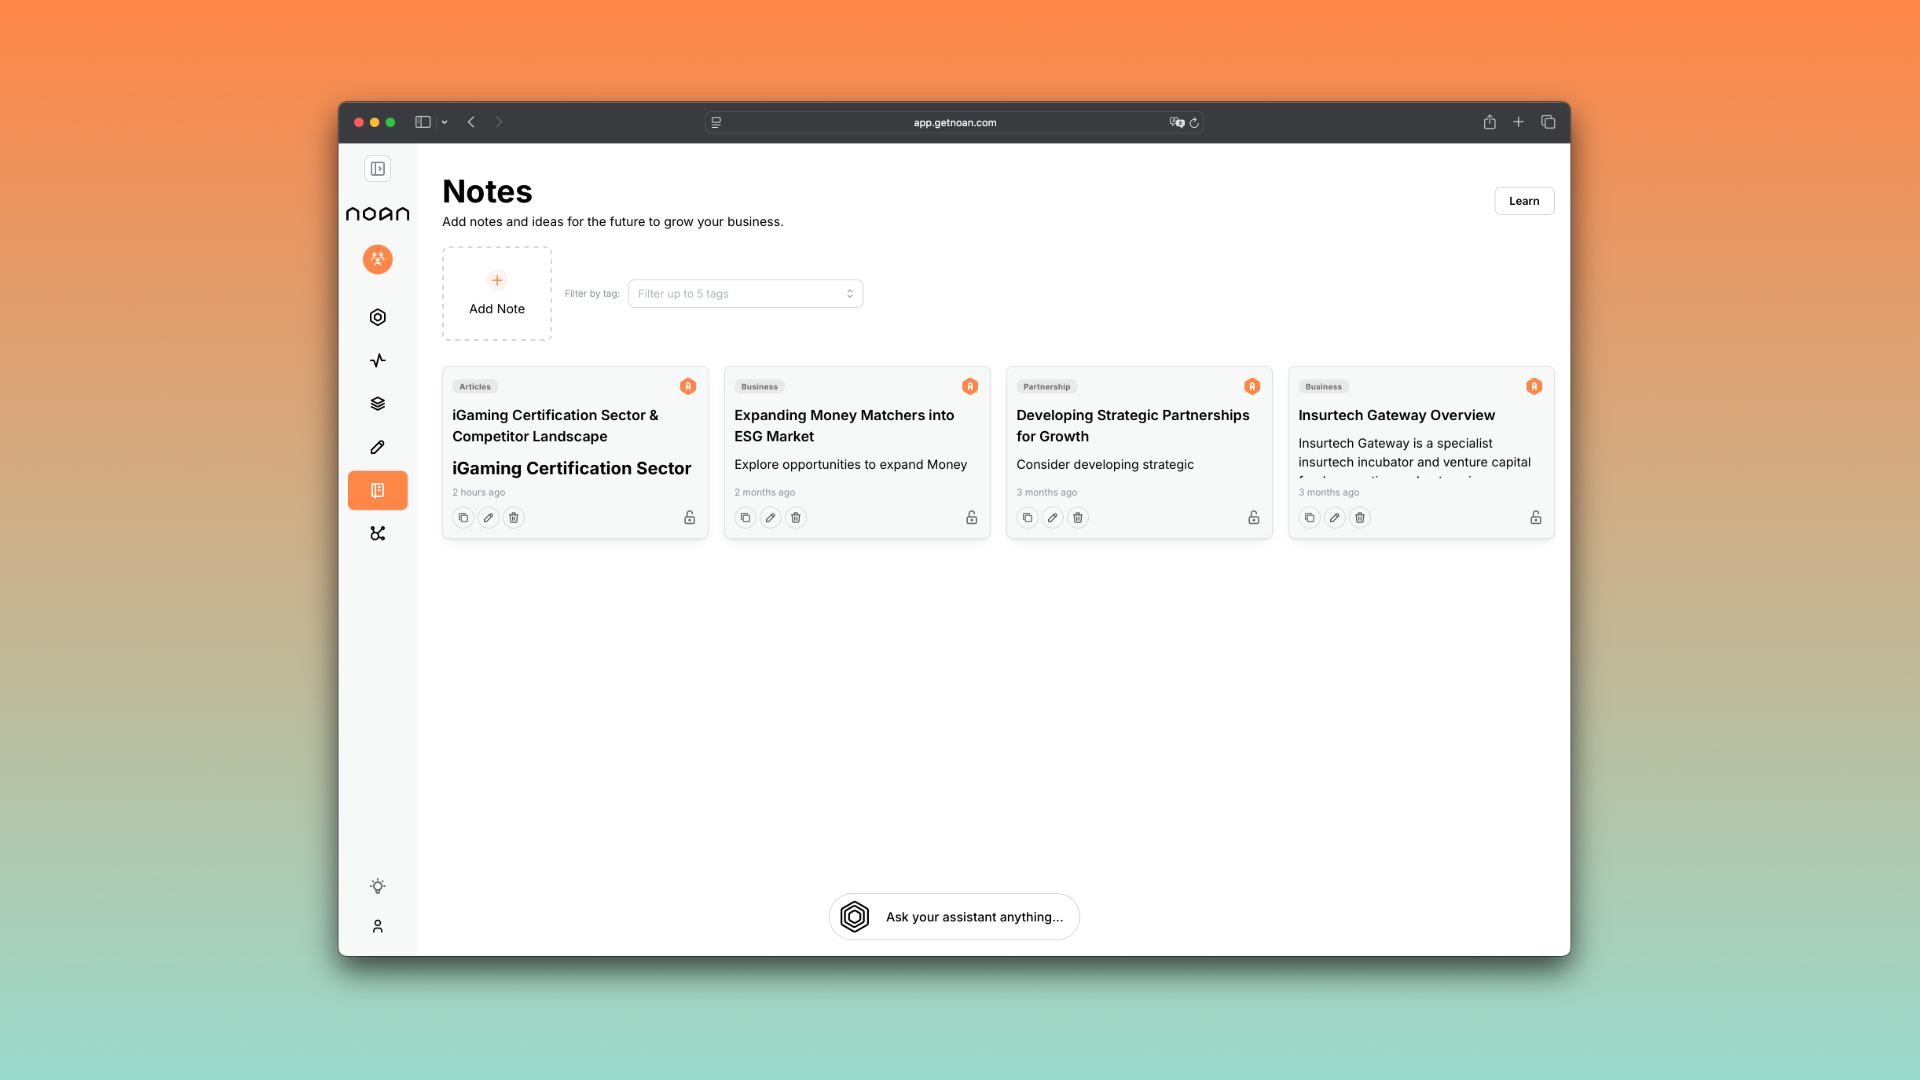This screenshot has height=1080, width=1920.
Task: Delete the Insurtech Gateway Overview note
Action: coord(1359,518)
